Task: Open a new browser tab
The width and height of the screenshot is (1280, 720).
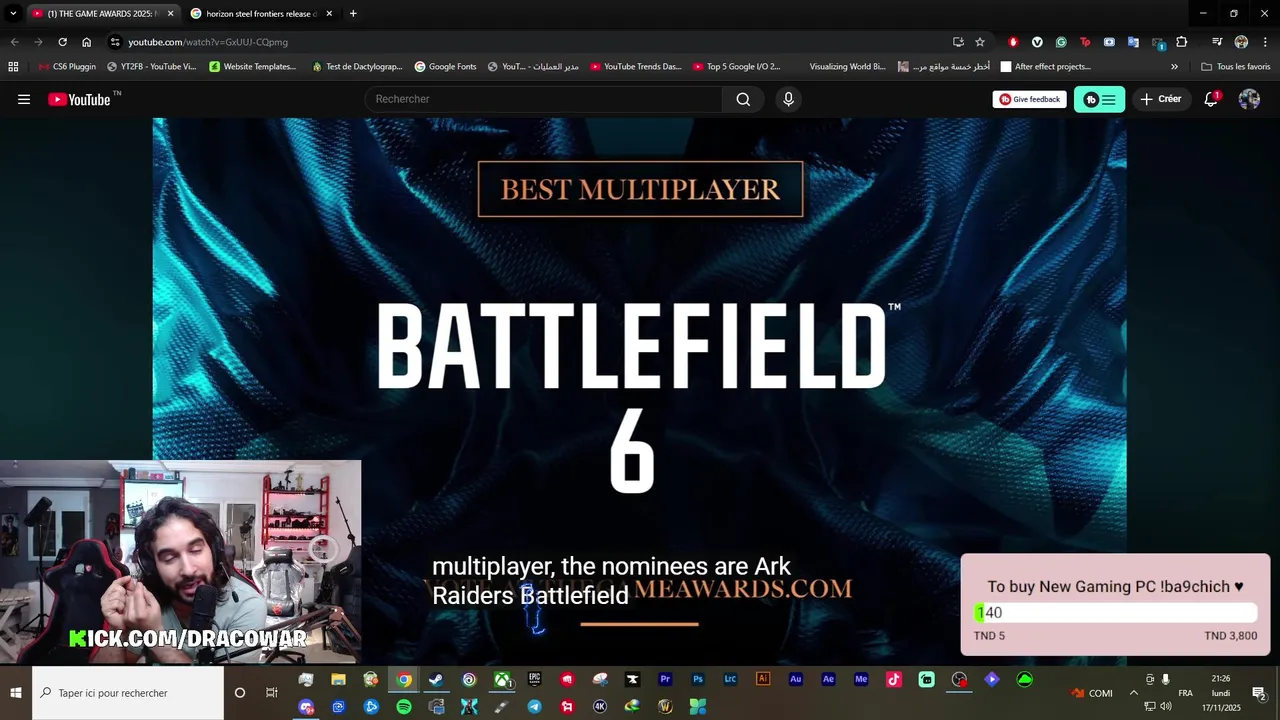Action: click(x=353, y=13)
